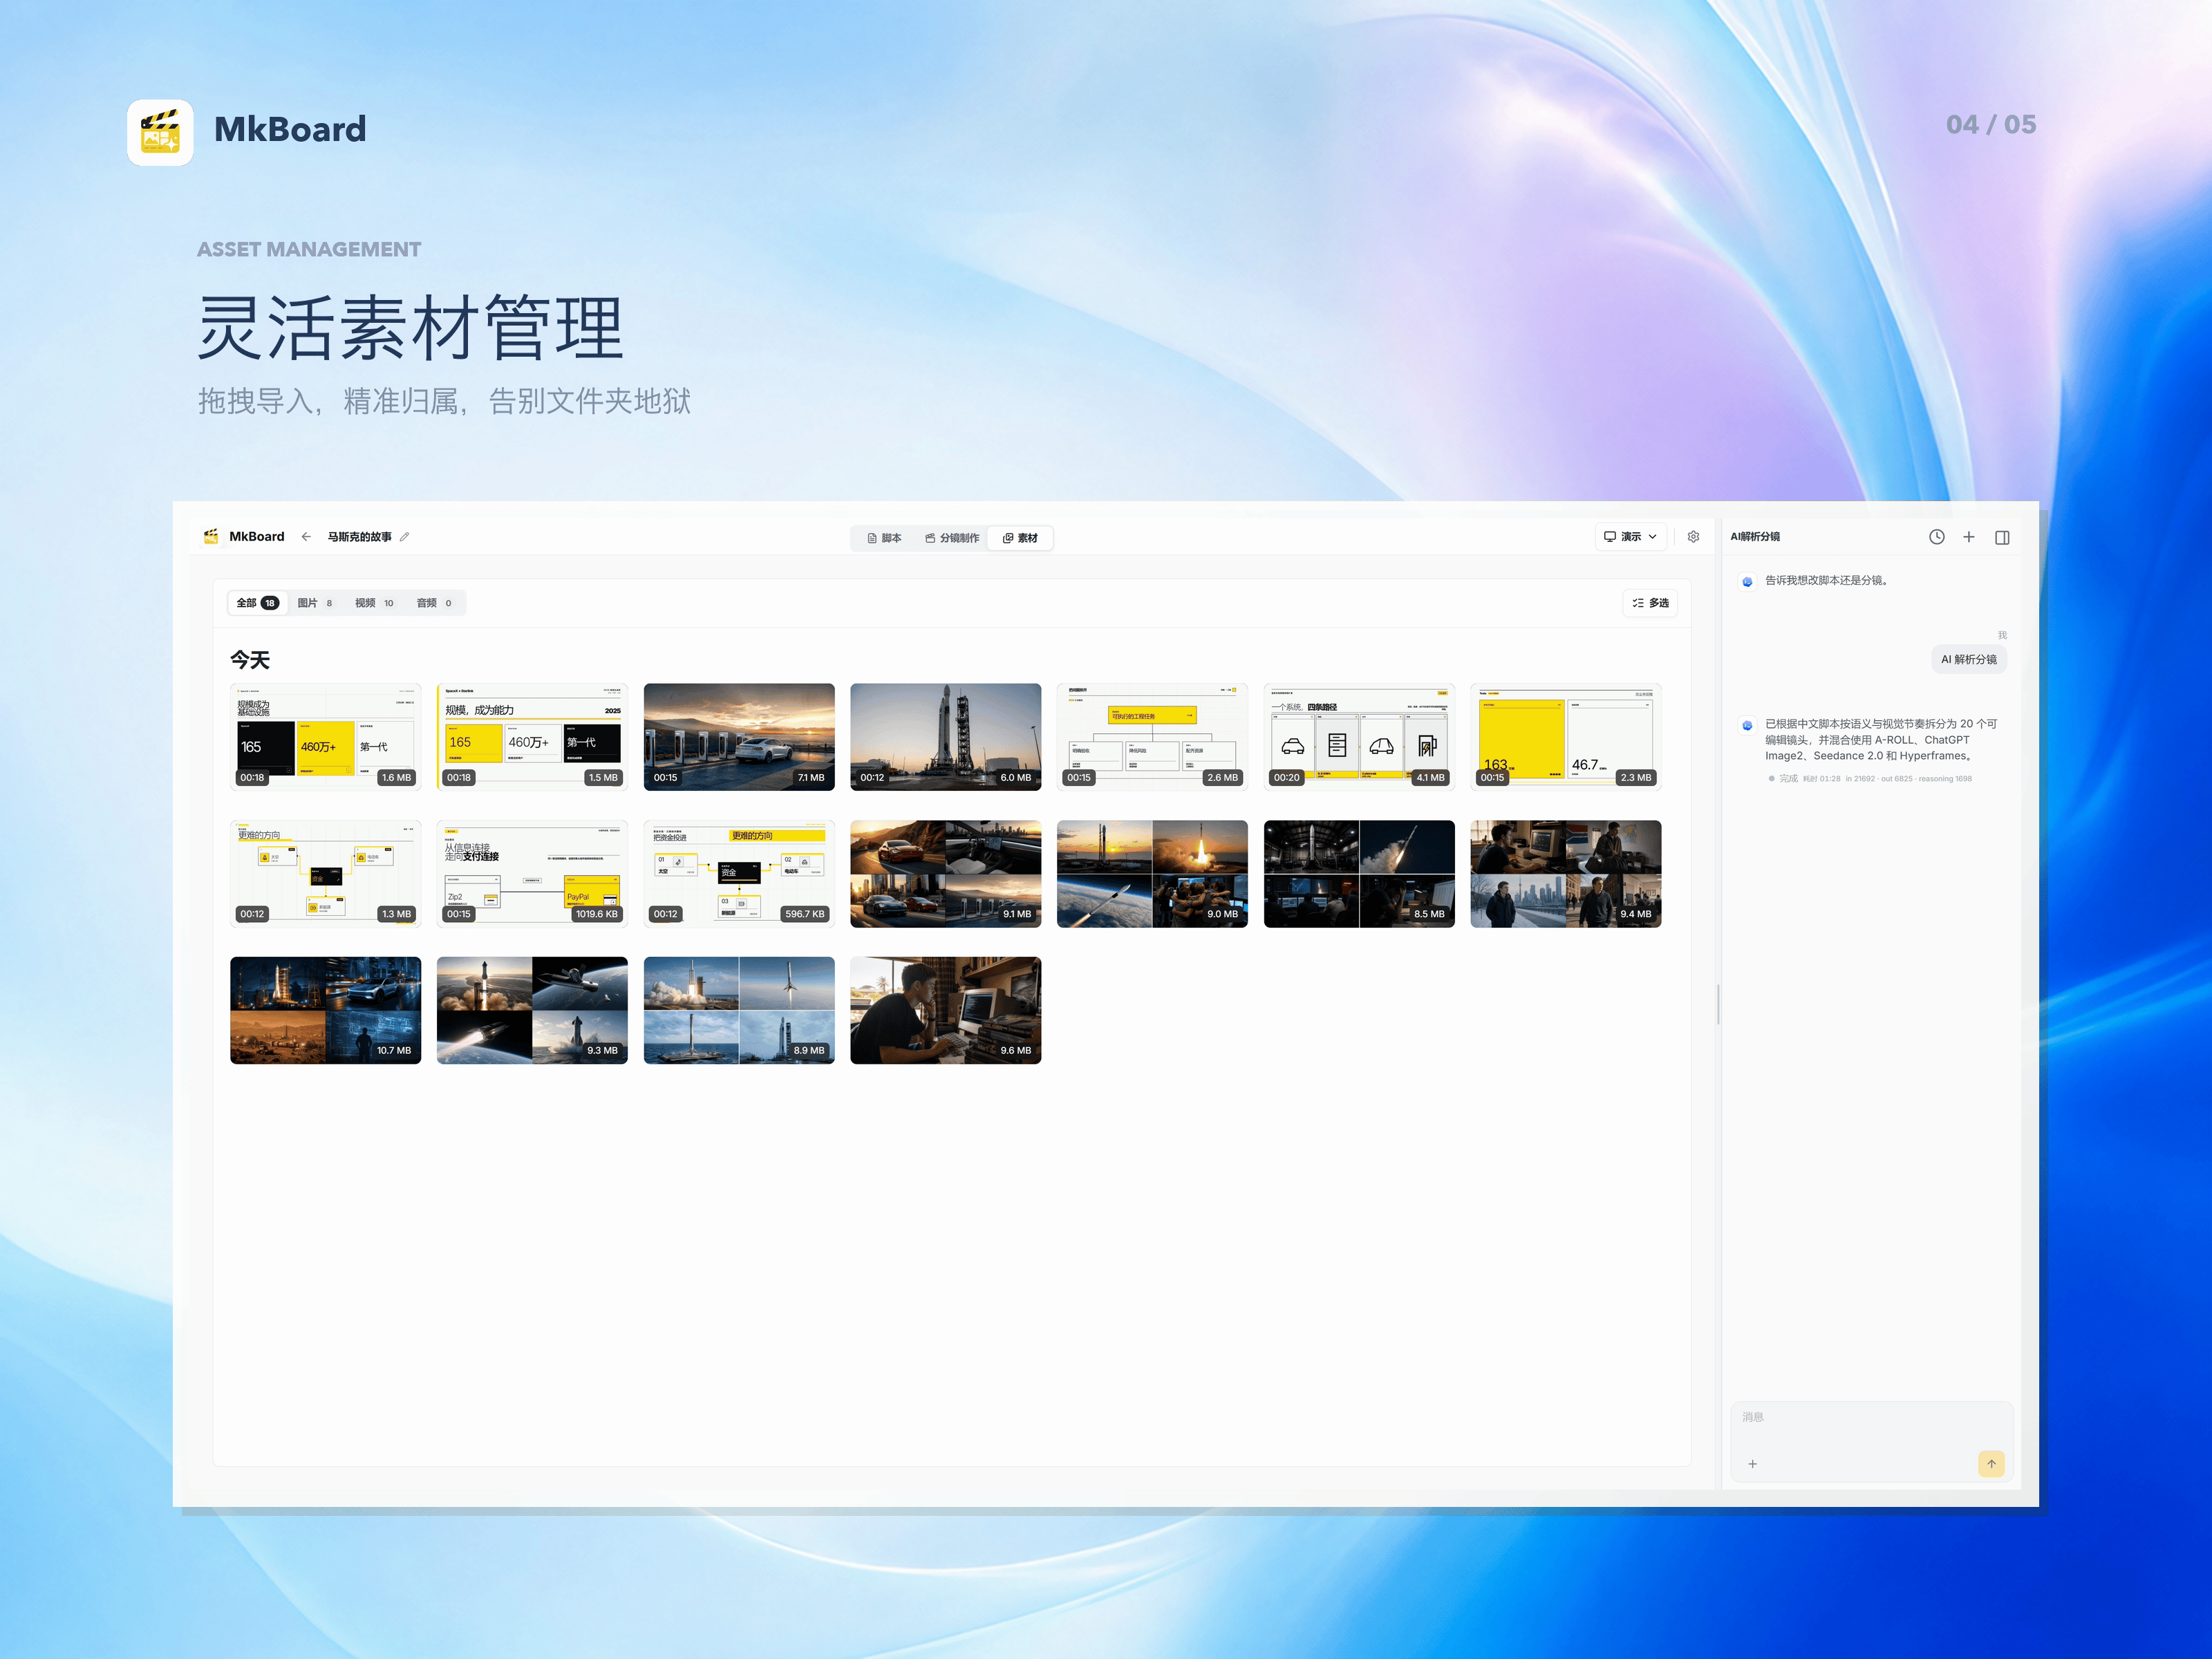The height and width of the screenshot is (1659, 2212).
Task: Go back using the left arrow icon
Action: [x=306, y=537]
